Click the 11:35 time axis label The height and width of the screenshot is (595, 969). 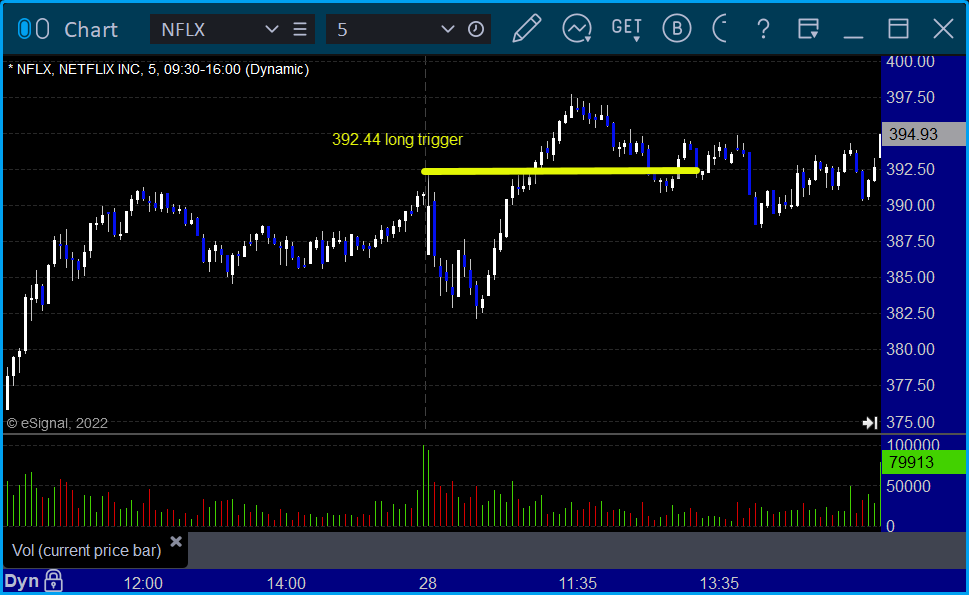(x=578, y=583)
